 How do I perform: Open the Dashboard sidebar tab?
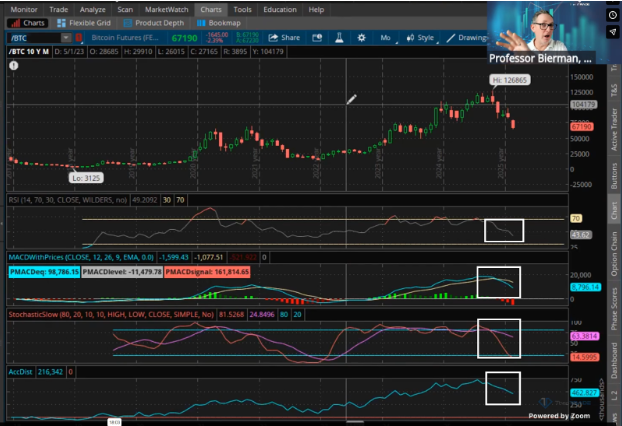tap(614, 360)
